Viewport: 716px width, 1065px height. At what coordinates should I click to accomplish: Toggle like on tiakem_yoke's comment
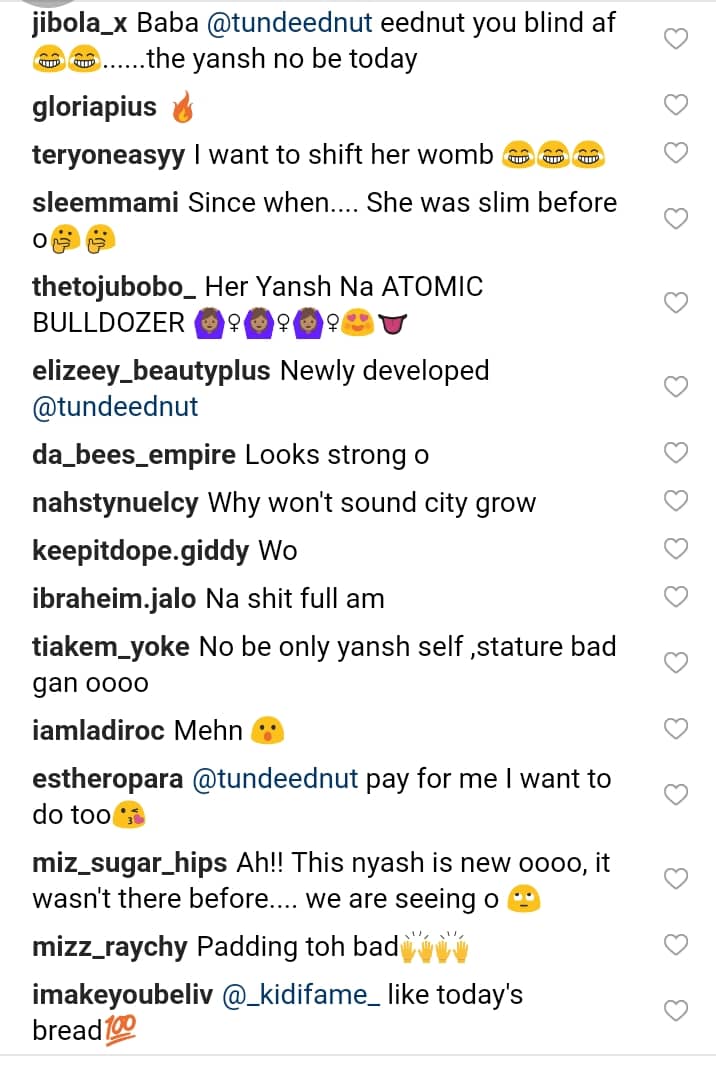click(x=677, y=663)
